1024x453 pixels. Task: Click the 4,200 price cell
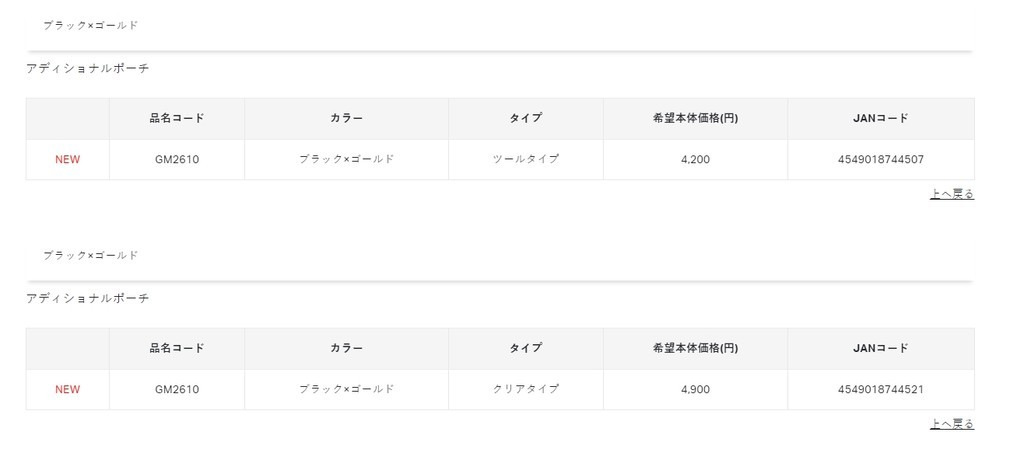(x=694, y=159)
